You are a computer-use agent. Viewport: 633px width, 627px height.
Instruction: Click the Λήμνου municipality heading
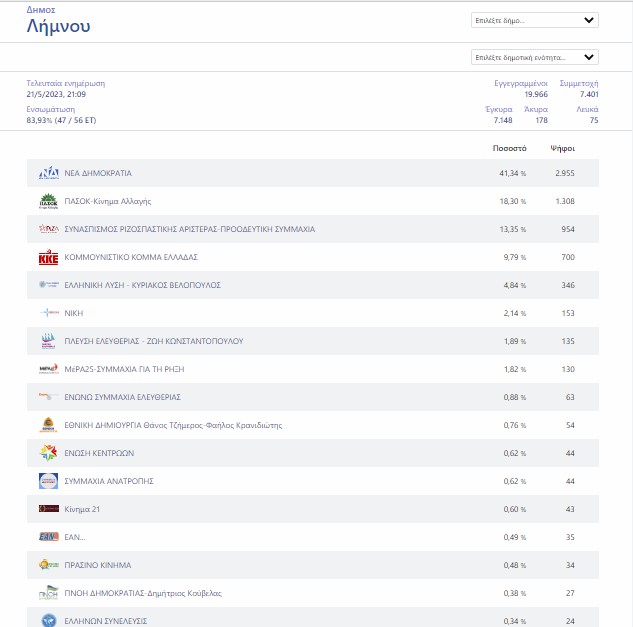coord(58,26)
